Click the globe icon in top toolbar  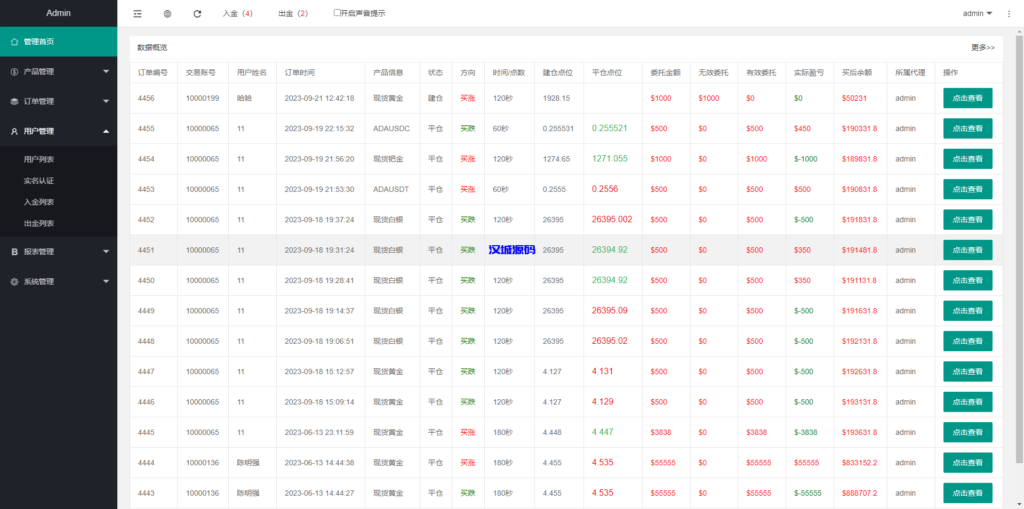pyautogui.click(x=167, y=14)
